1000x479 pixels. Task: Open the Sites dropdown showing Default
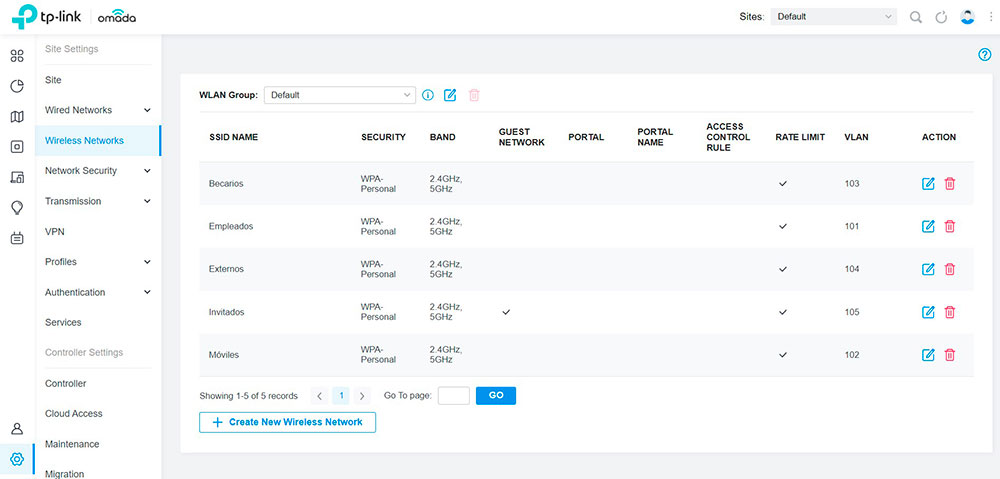pos(834,17)
